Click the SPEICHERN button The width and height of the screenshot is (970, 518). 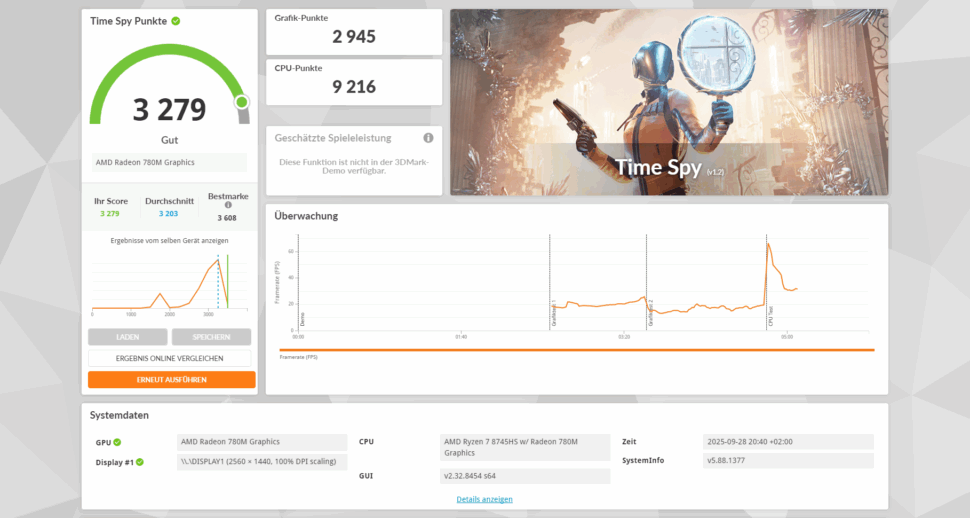(212, 337)
